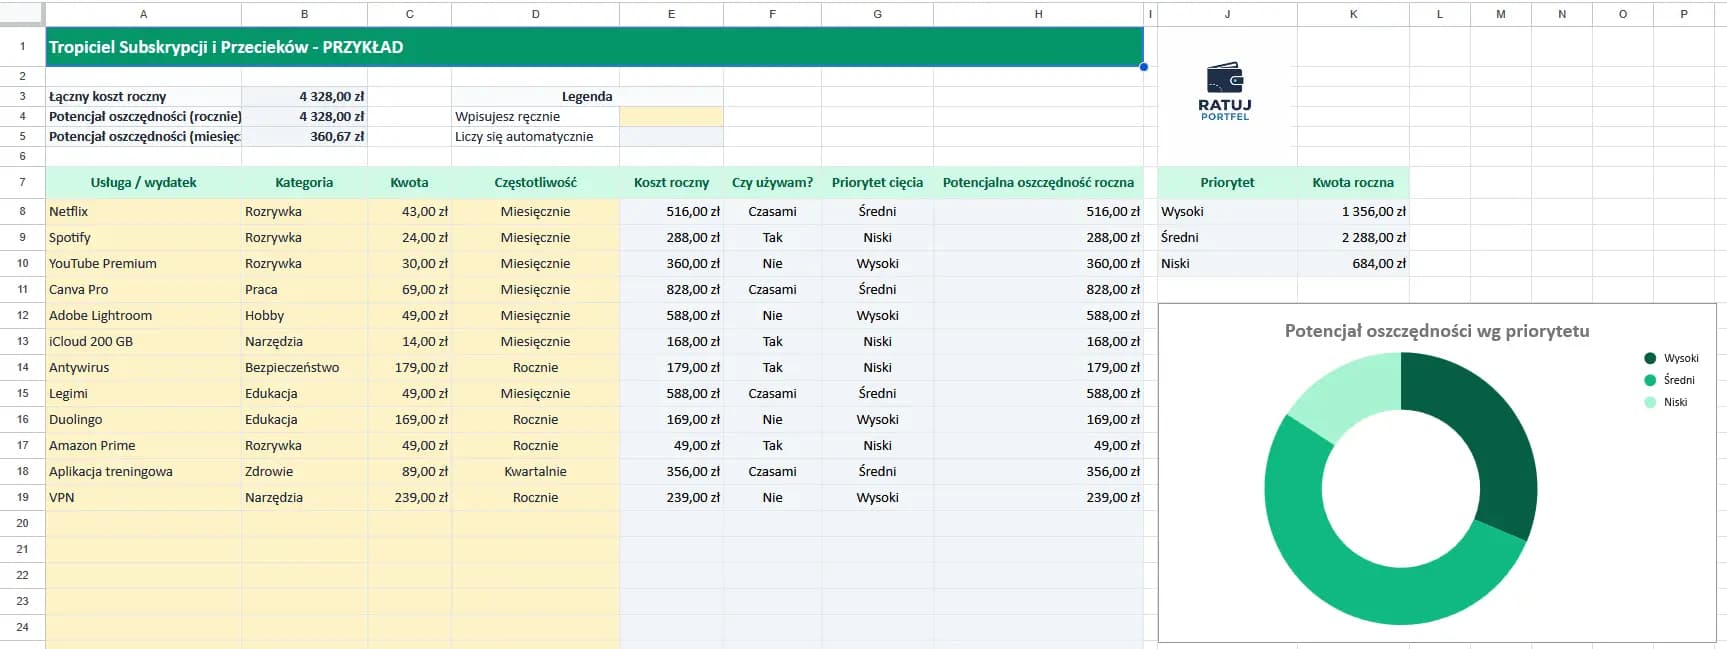This screenshot has height=649, width=1727.
Task: Select column H header
Action: point(1038,14)
